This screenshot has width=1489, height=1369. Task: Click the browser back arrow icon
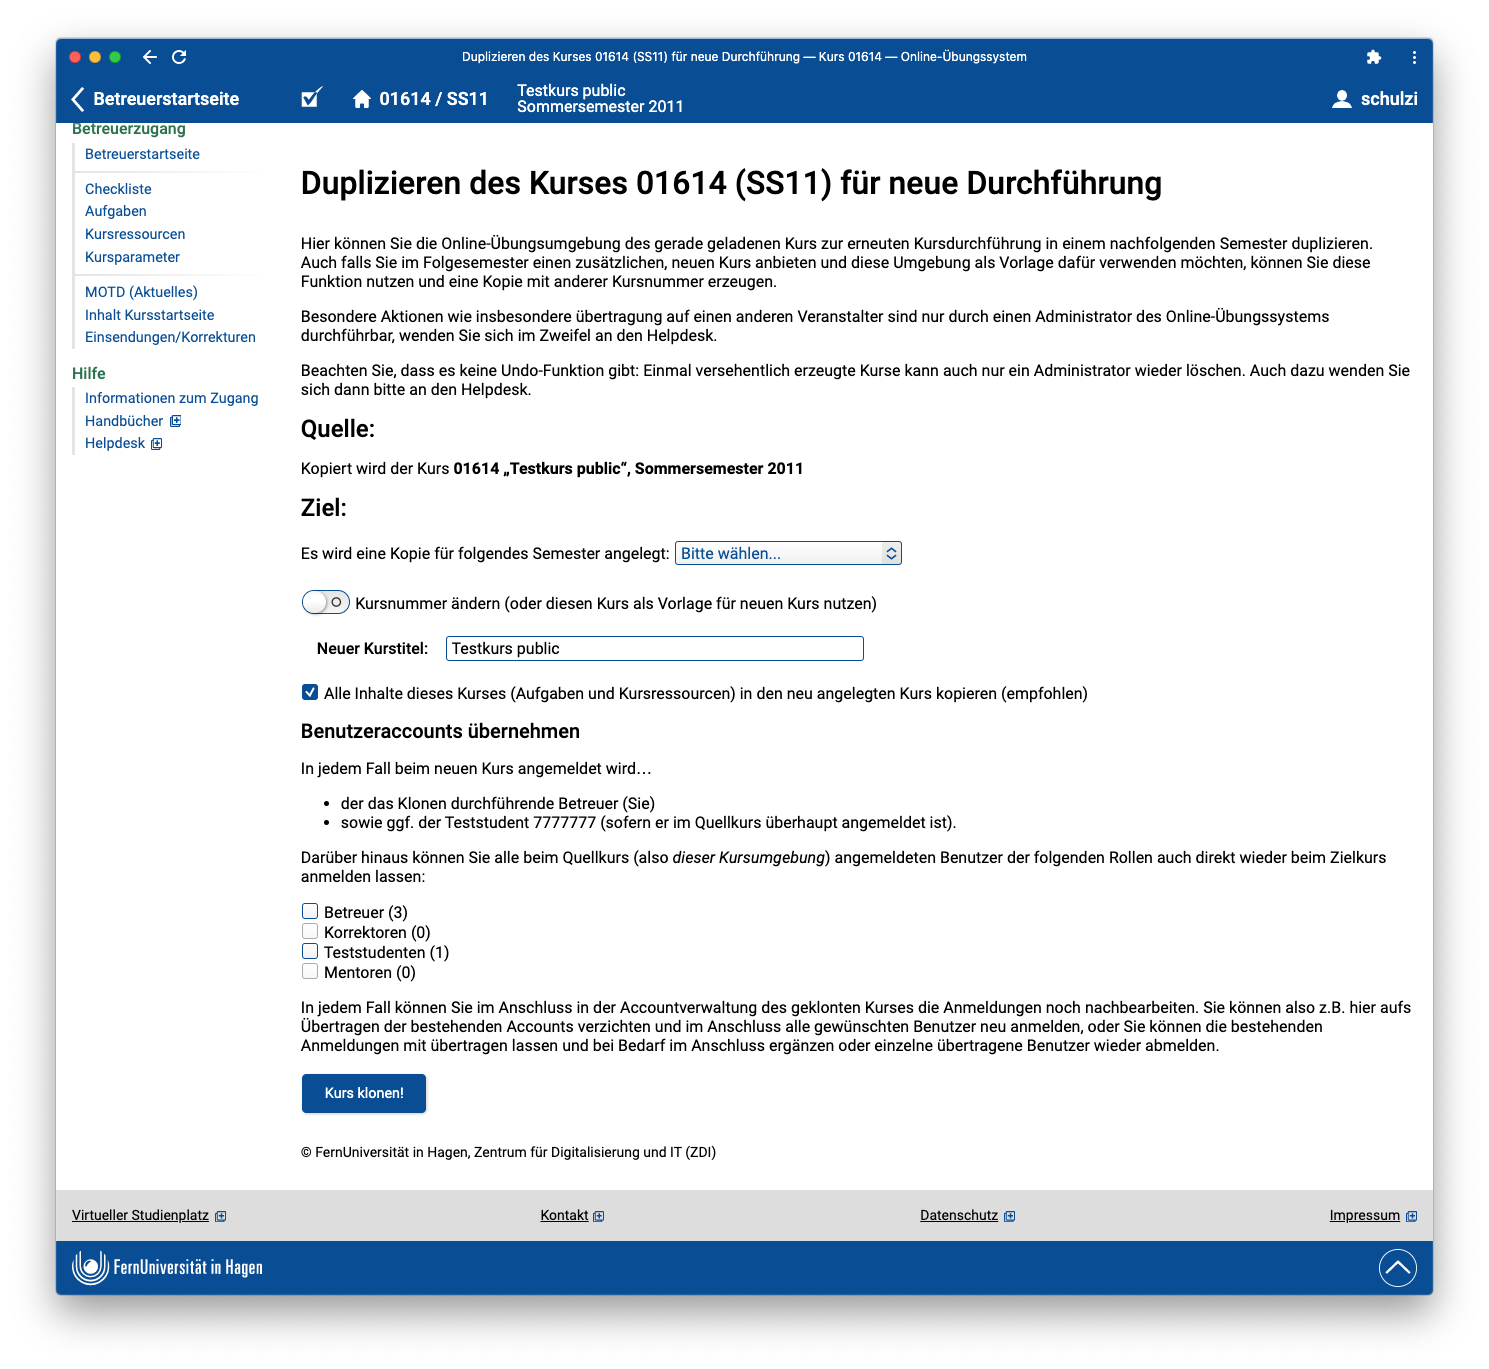click(x=149, y=57)
